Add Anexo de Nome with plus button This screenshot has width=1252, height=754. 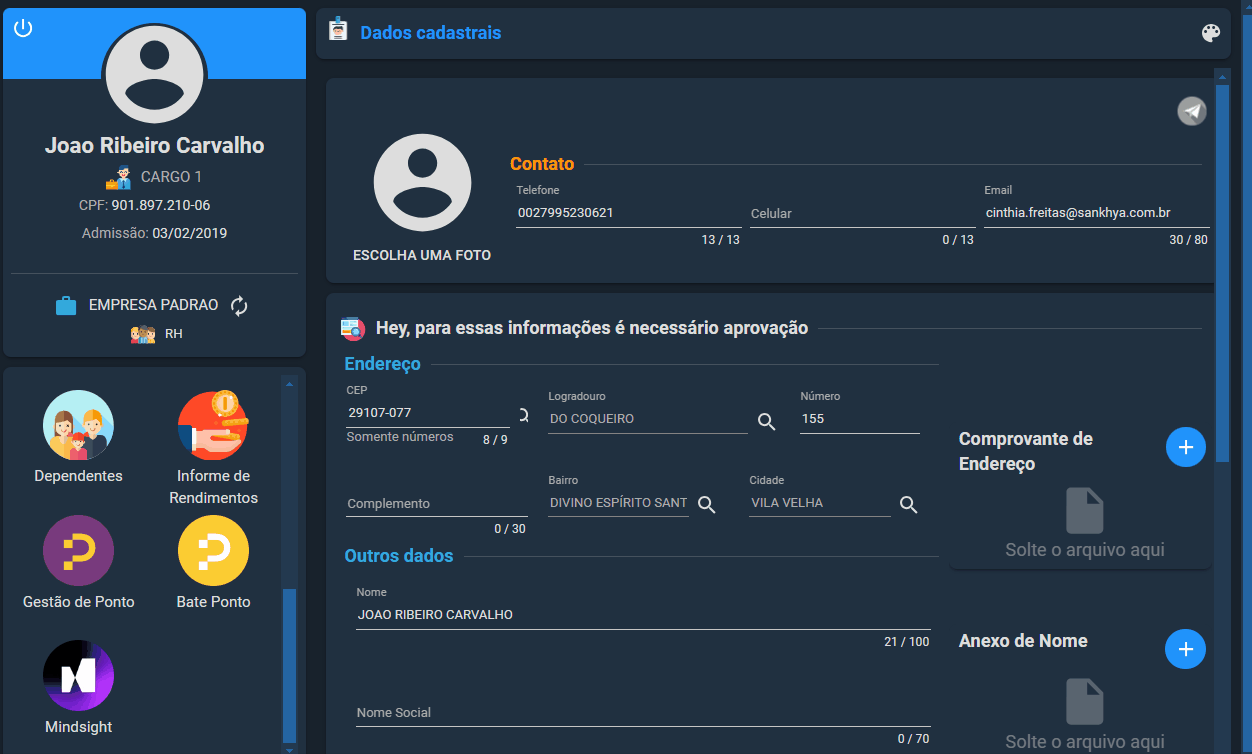[1186, 649]
